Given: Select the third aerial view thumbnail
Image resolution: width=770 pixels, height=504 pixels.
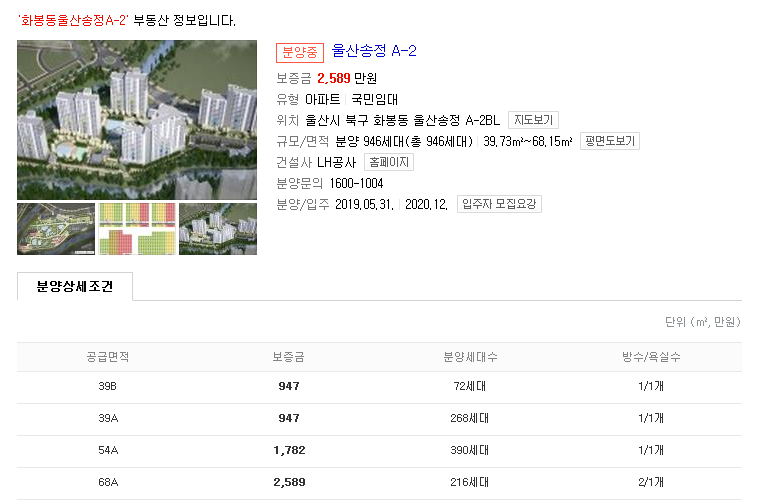Looking at the screenshot, I should click(x=218, y=229).
